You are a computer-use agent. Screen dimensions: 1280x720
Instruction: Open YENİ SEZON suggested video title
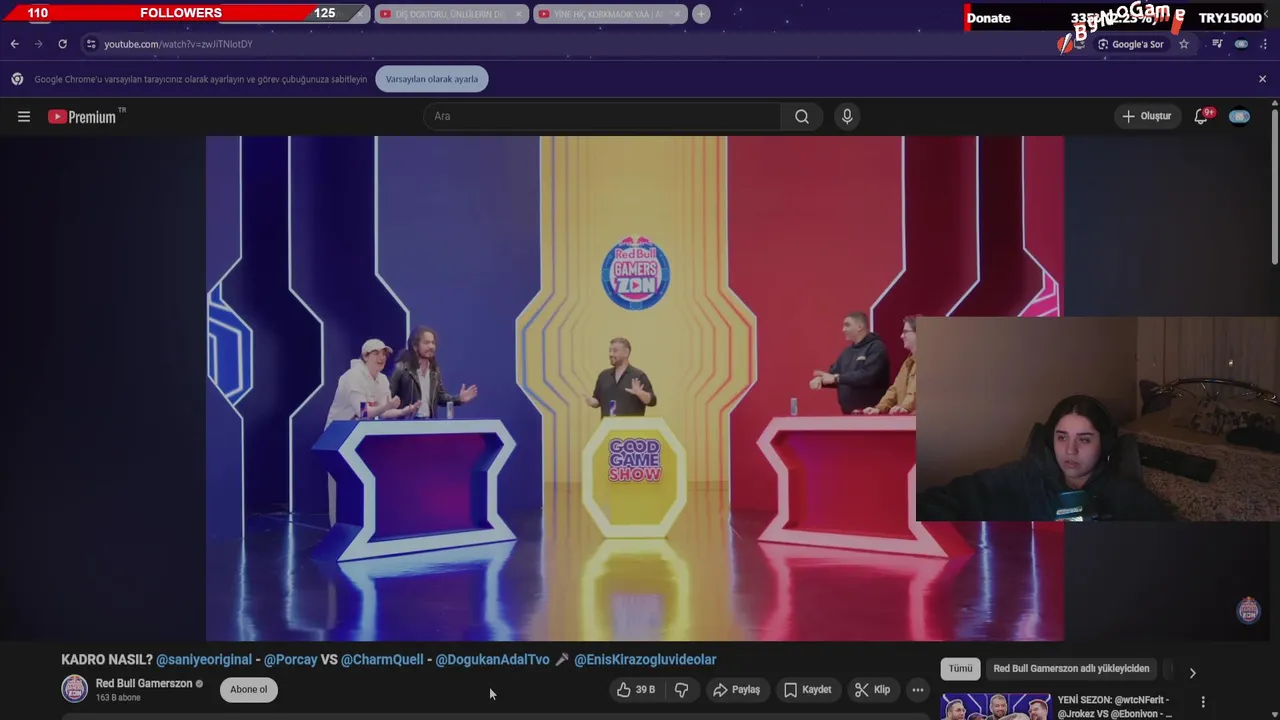pos(1115,707)
